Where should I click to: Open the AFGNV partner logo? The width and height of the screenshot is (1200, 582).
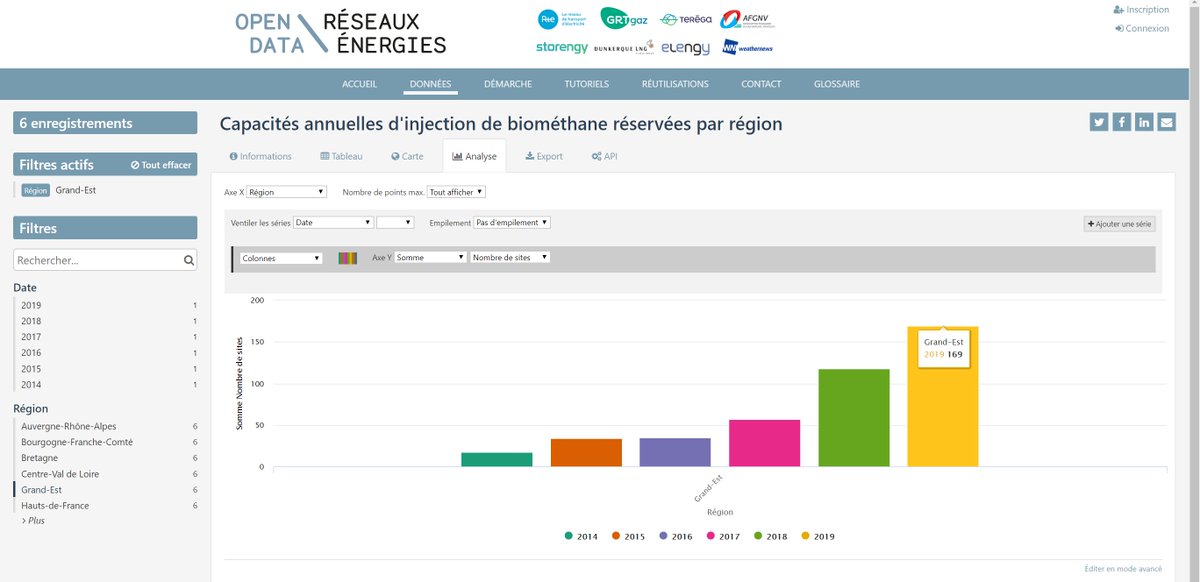[746, 19]
